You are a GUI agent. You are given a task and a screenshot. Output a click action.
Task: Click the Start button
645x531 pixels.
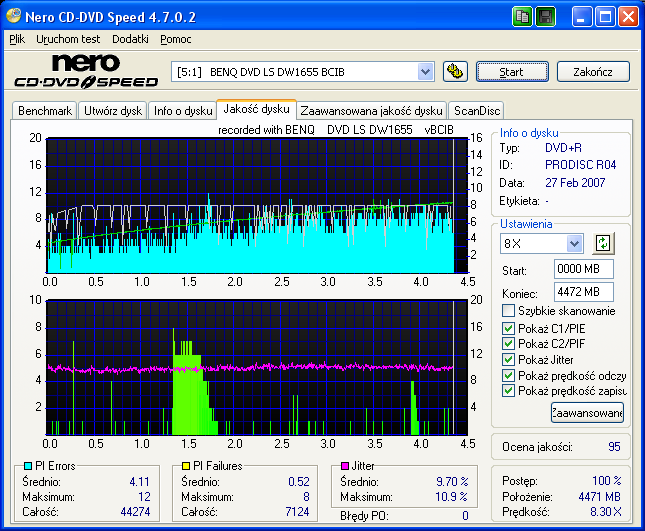512,72
